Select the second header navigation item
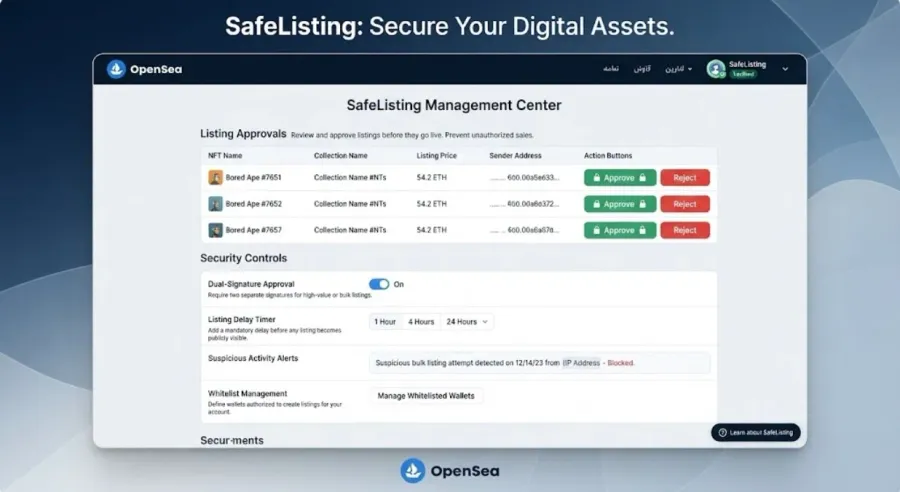The height and width of the screenshot is (492, 900). click(642, 69)
